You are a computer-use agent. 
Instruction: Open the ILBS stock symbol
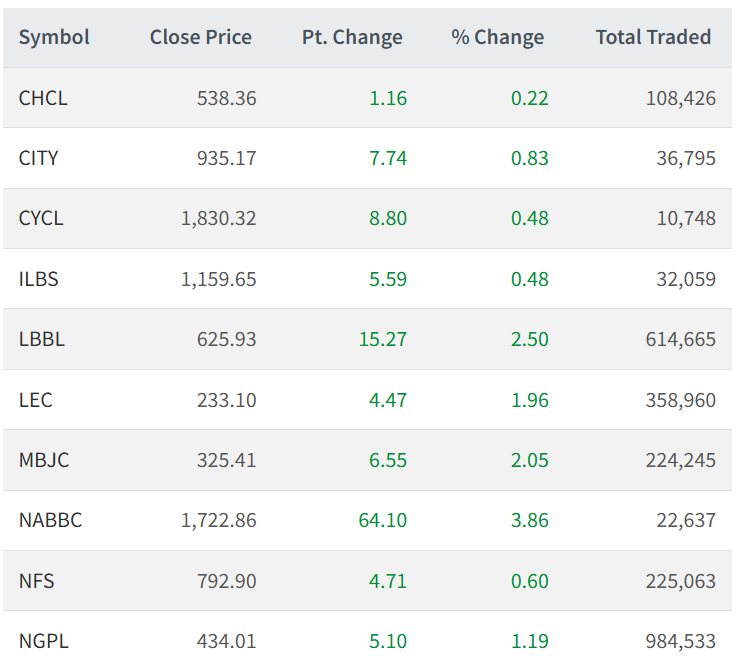[38, 279]
